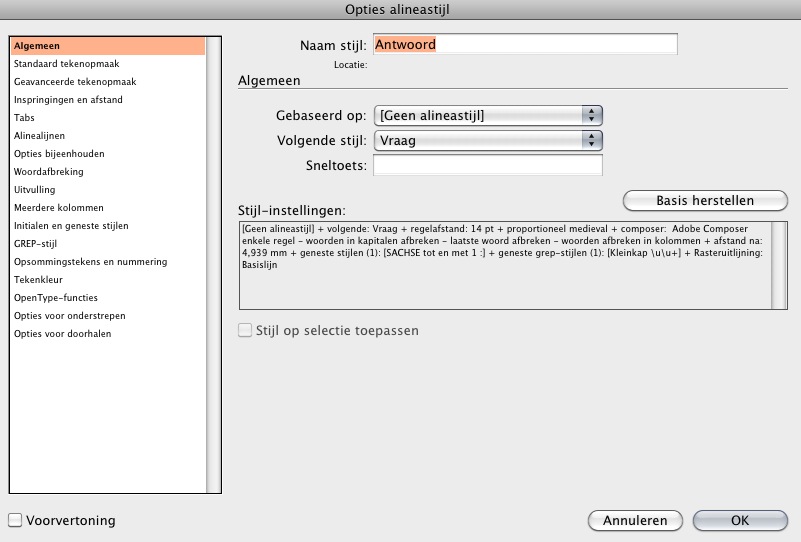Image resolution: width=801 pixels, height=542 pixels.
Task: Select Opties voor doorhalen
Action: click(x=108, y=334)
